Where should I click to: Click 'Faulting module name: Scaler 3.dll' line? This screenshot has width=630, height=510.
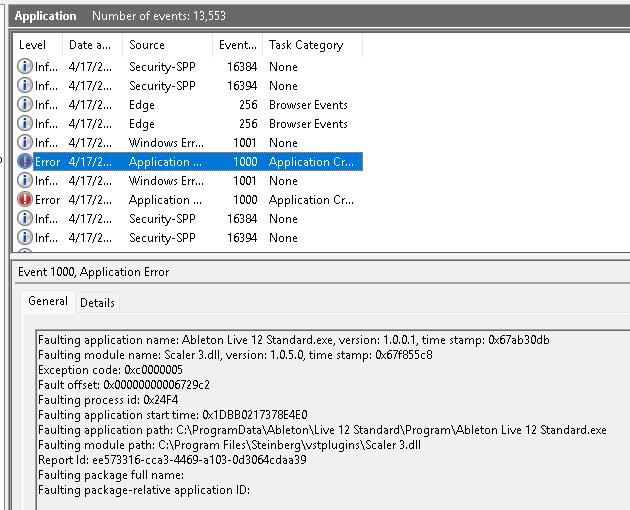coord(235,355)
